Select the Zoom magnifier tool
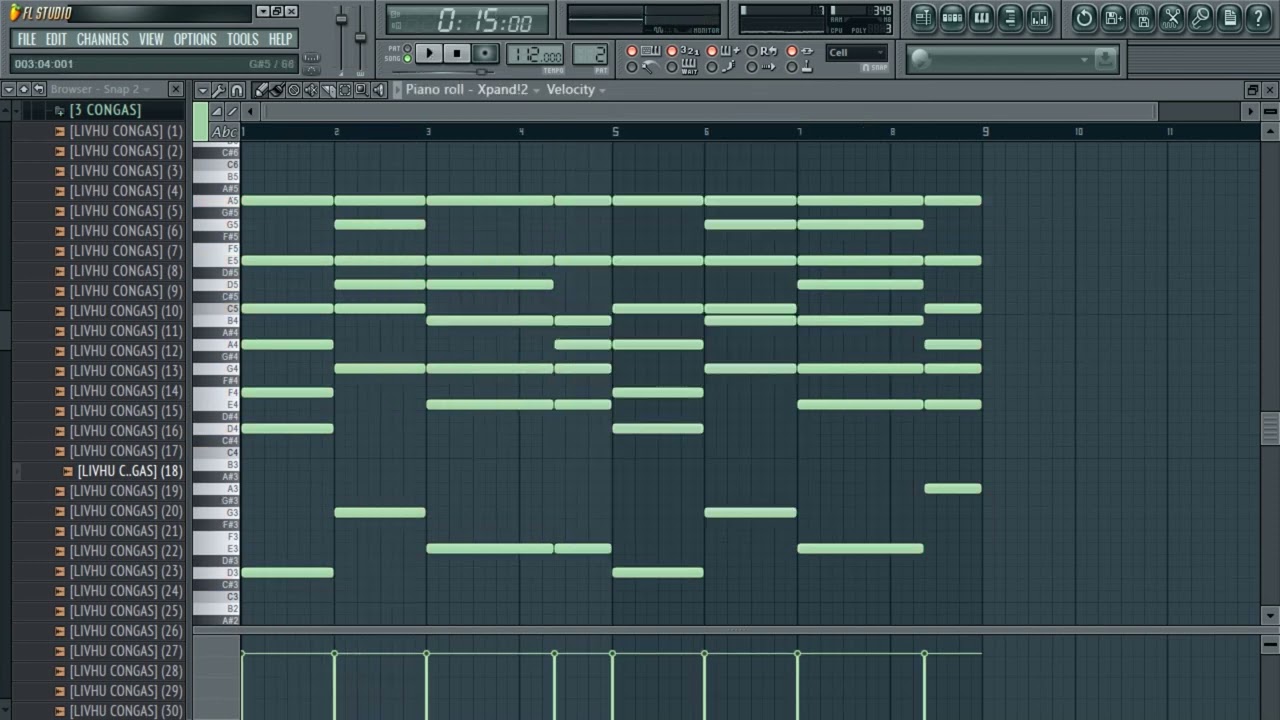 pyautogui.click(x=362, y=90)
